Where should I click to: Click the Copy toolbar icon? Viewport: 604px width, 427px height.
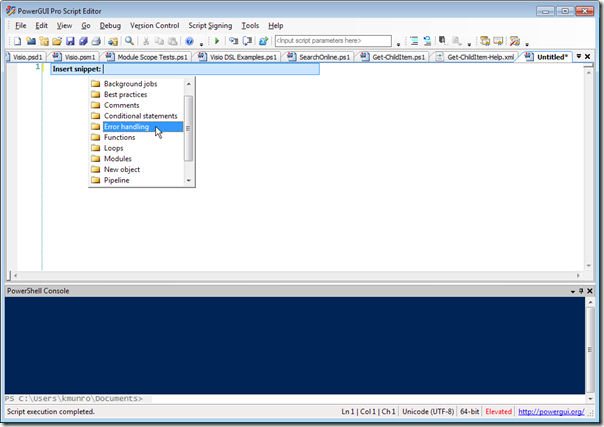(159, 41)
